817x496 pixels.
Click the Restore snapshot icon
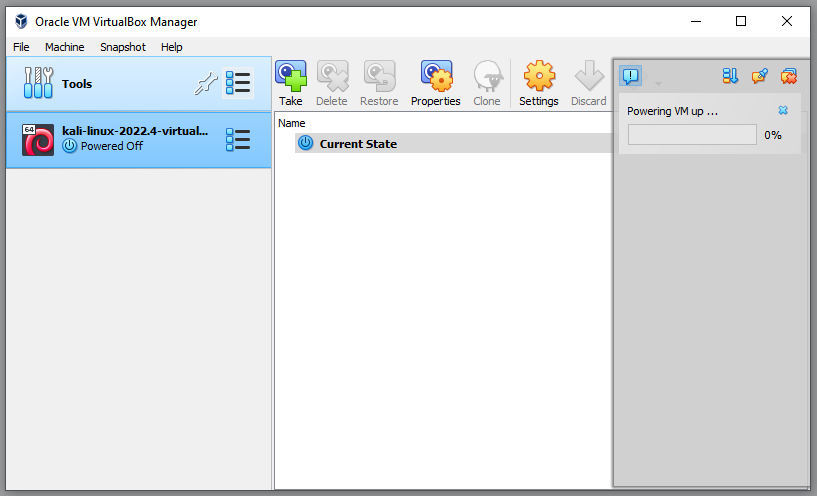[379, 77]
